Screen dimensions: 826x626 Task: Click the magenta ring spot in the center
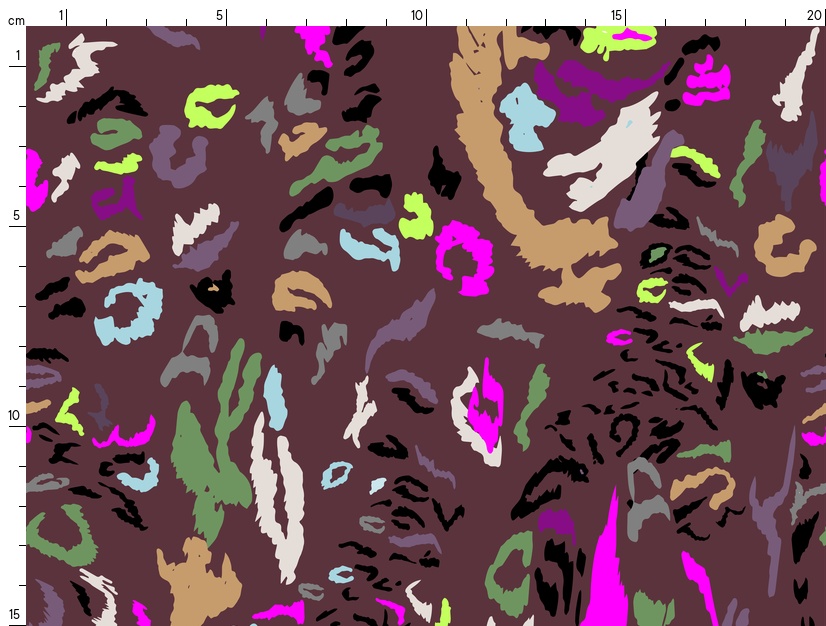pyautogui.click(x=464, y=256)
